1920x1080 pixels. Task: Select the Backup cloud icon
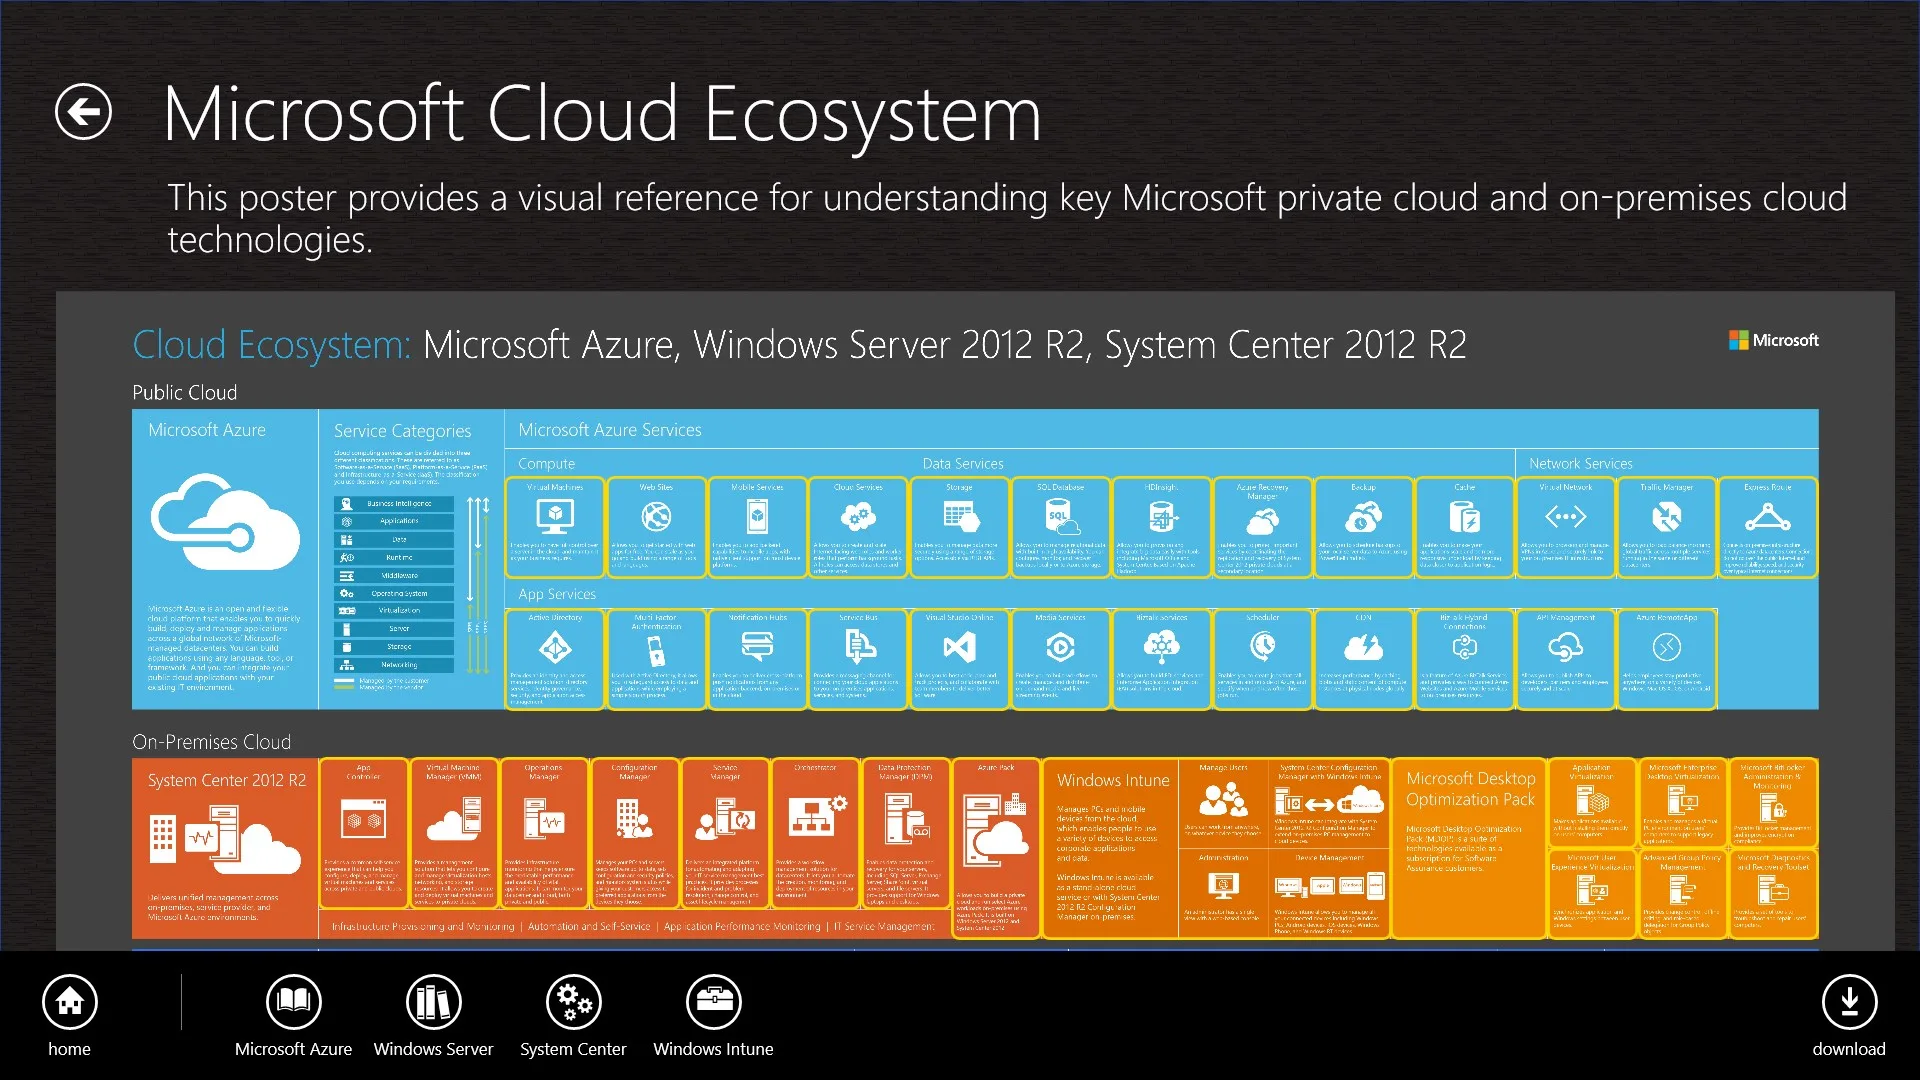click(1364, 517)
